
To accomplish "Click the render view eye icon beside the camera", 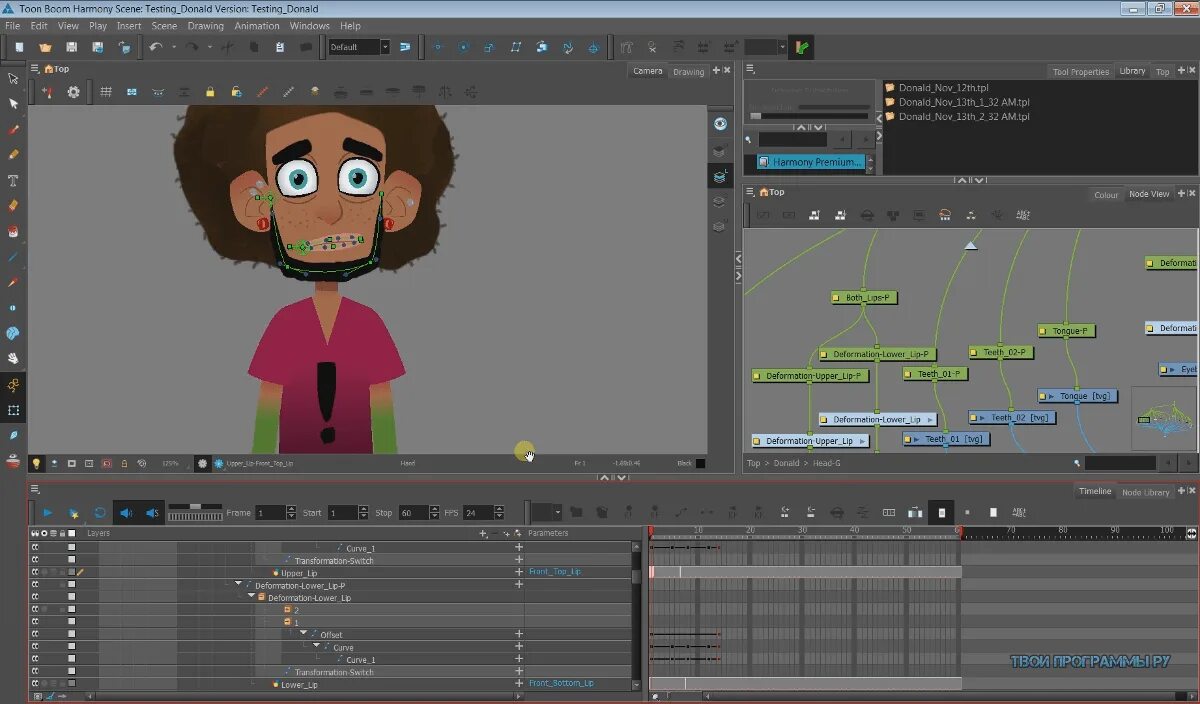I will point(720,124).
